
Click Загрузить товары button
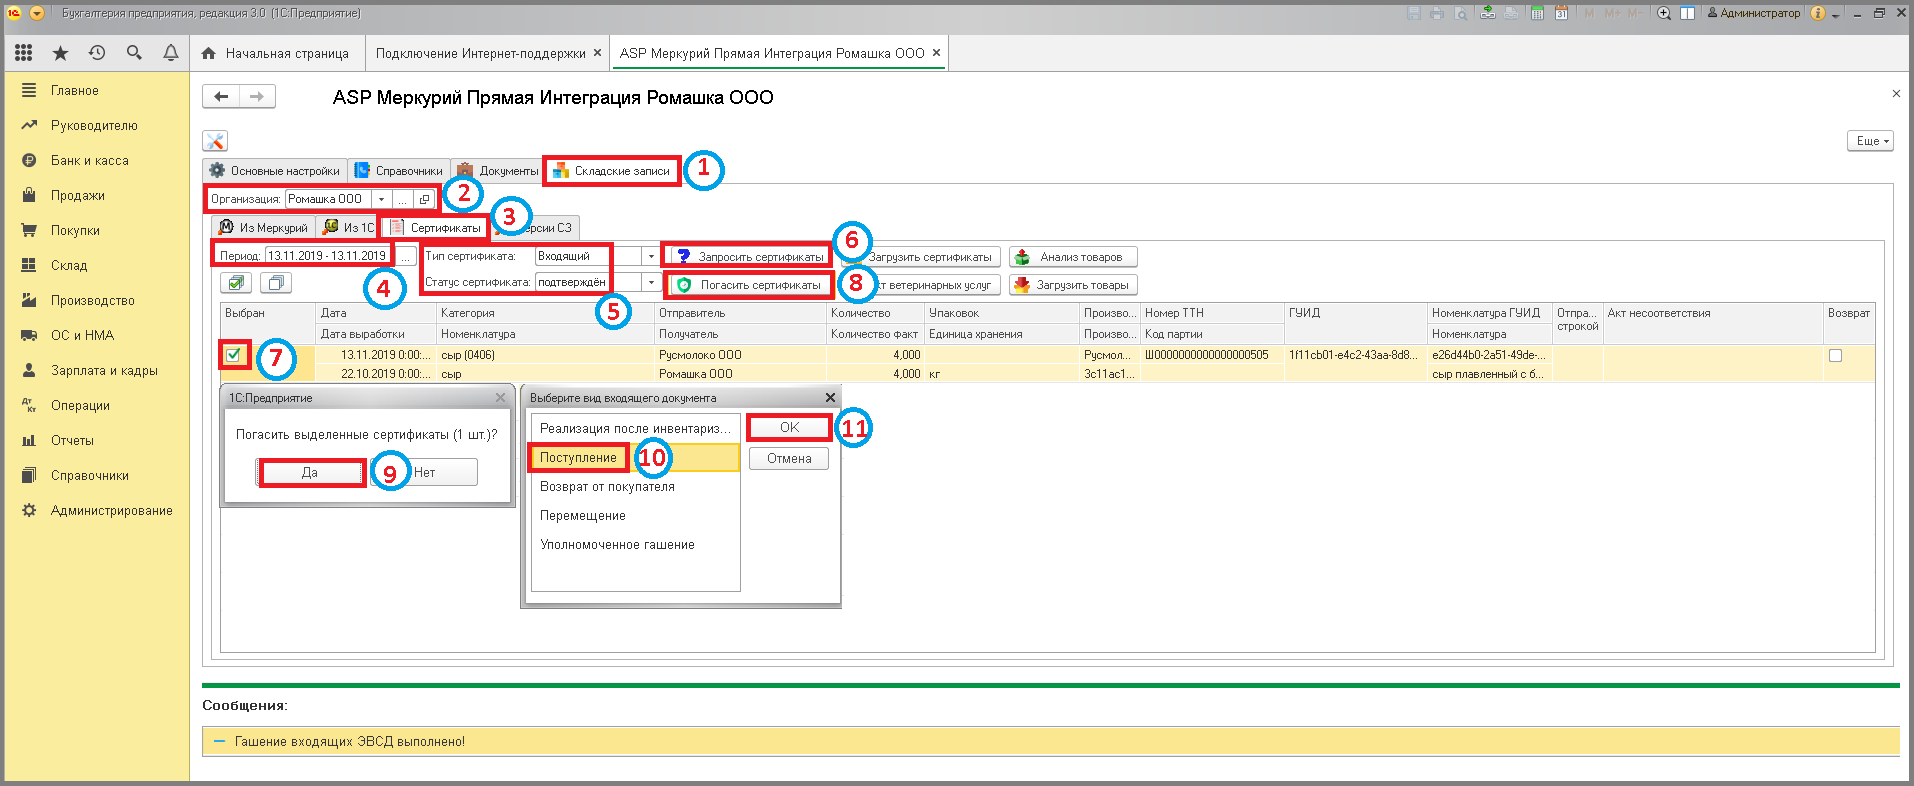coord(1074,285)
